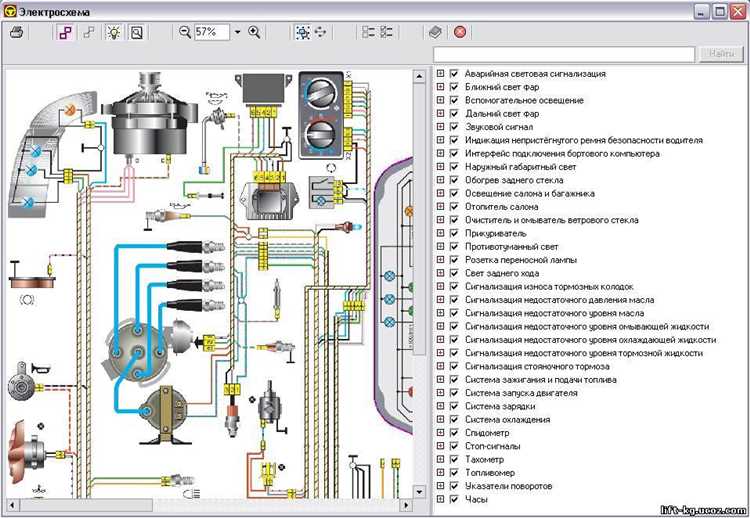Click diagram horizontal scrollbar left arrow
Image resolution: width=750 pixels, height=518 pixels.
11,505
